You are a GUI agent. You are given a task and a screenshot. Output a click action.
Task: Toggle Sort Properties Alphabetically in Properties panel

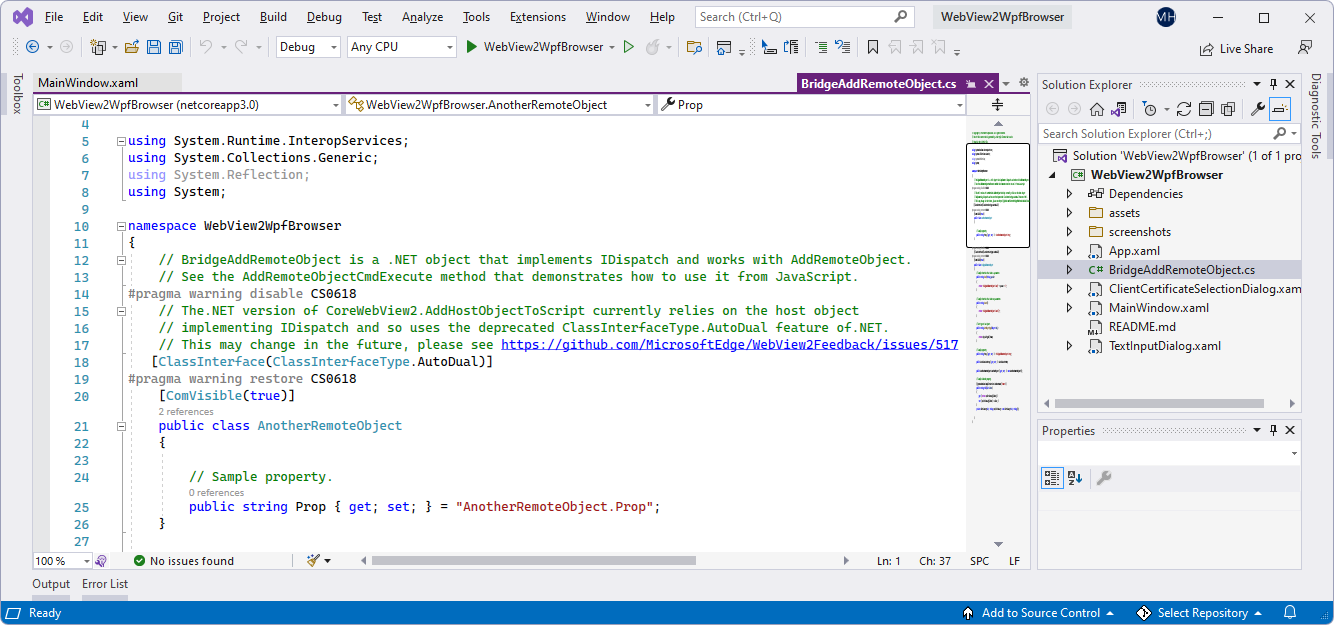click(x=1072, y=477)
